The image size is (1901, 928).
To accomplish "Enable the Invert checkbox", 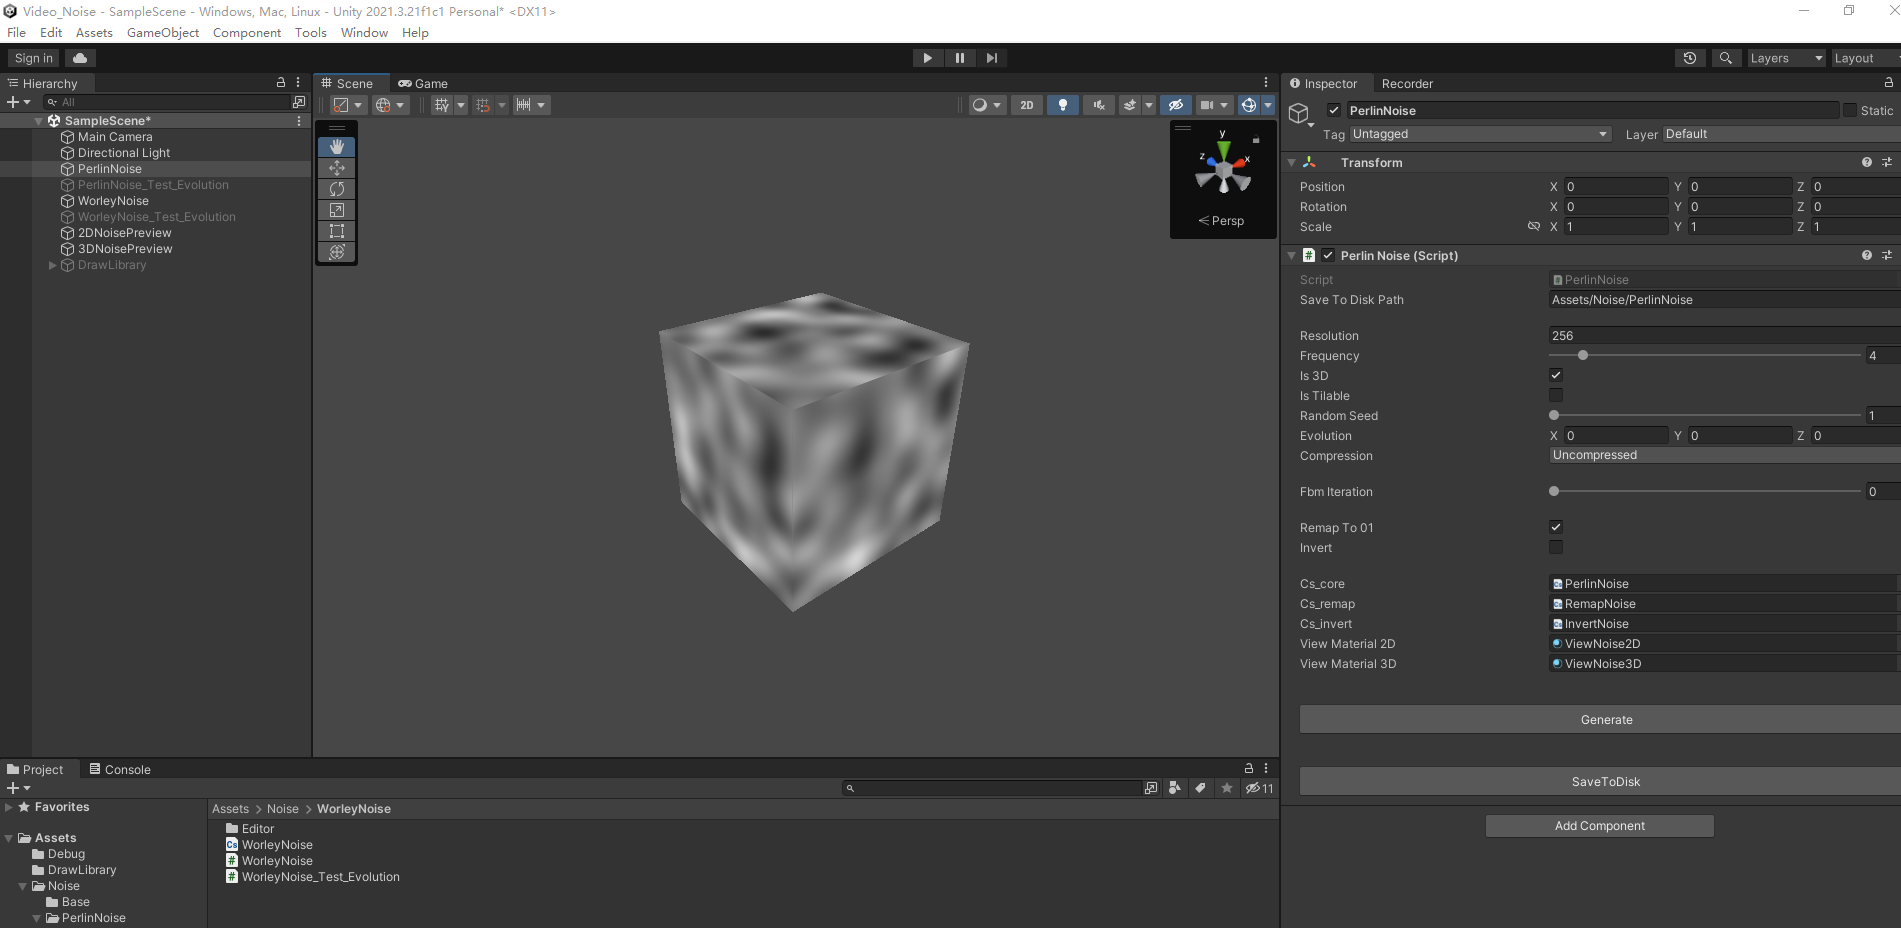I will [1556, 547].
